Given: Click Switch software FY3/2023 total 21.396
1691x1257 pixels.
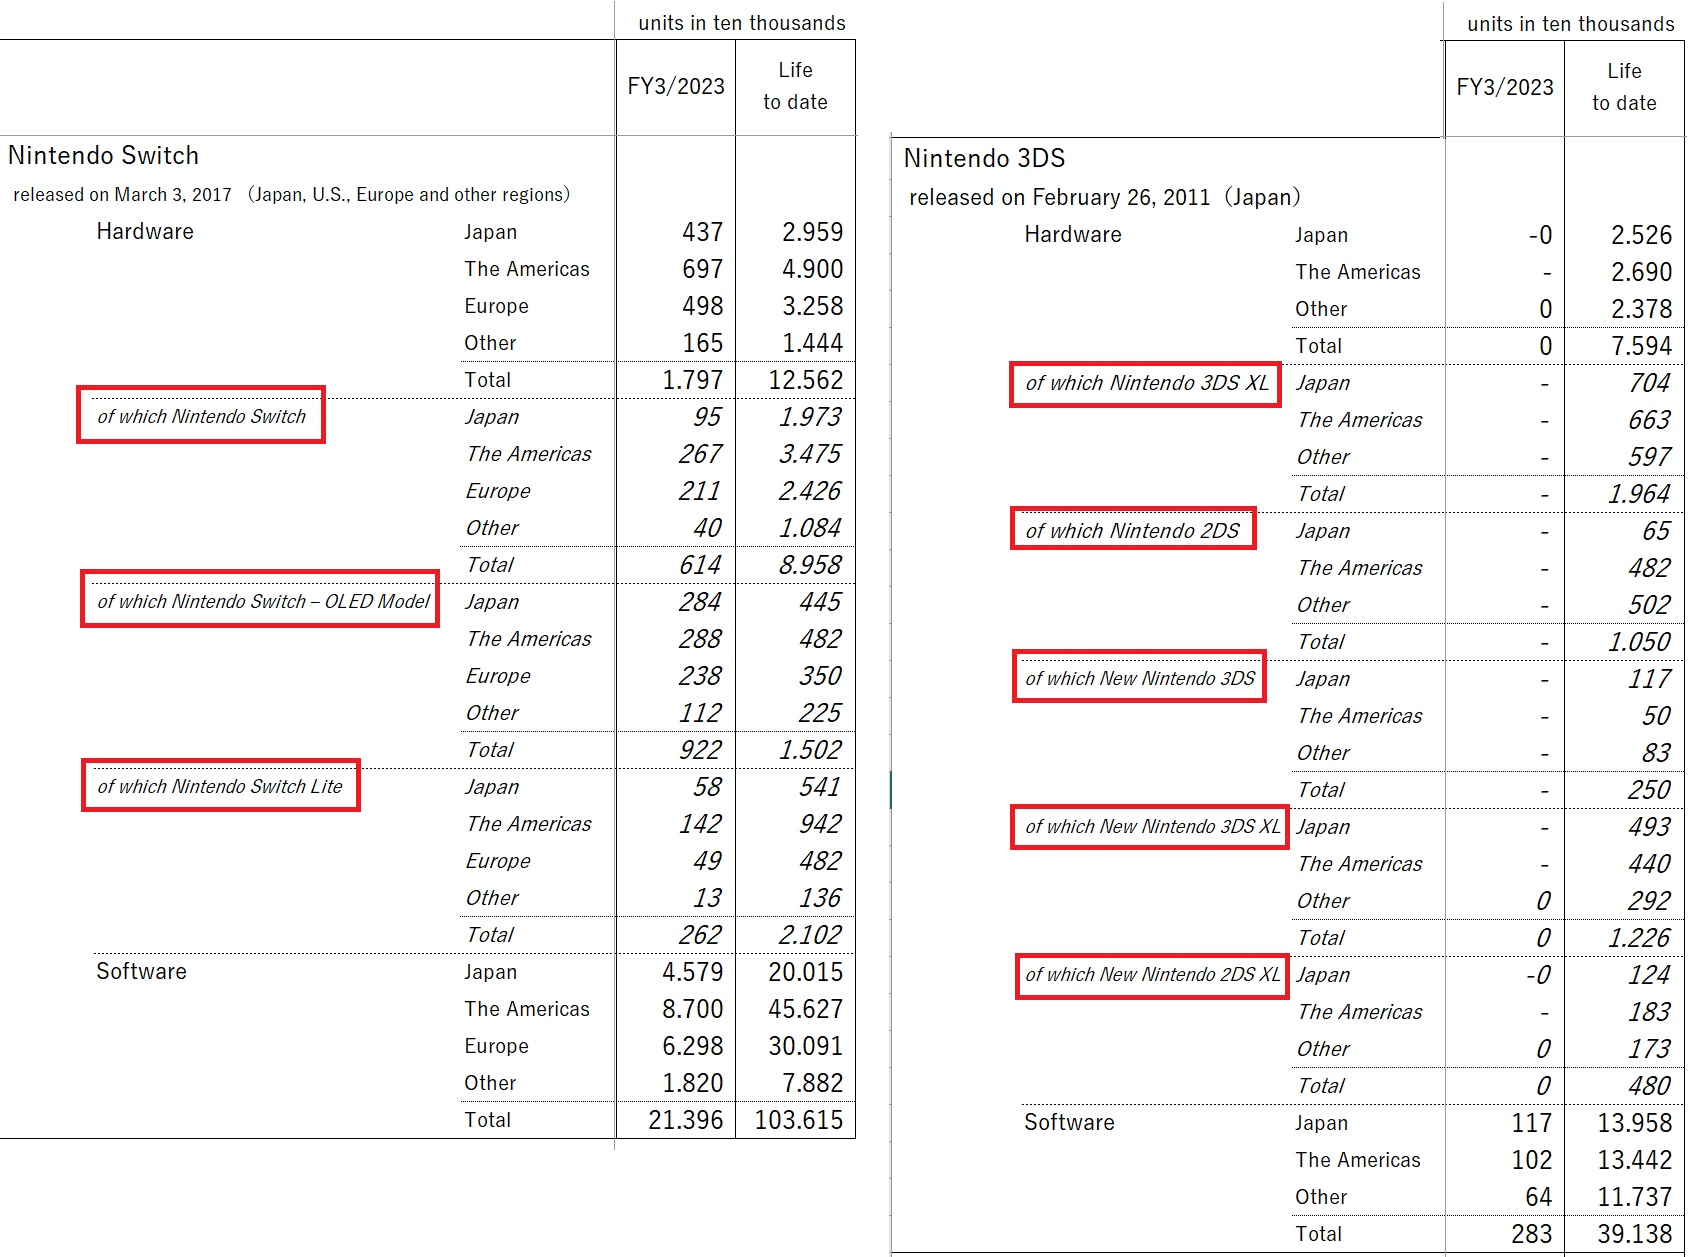Looking at the screenshot, I should [686, 1120].
